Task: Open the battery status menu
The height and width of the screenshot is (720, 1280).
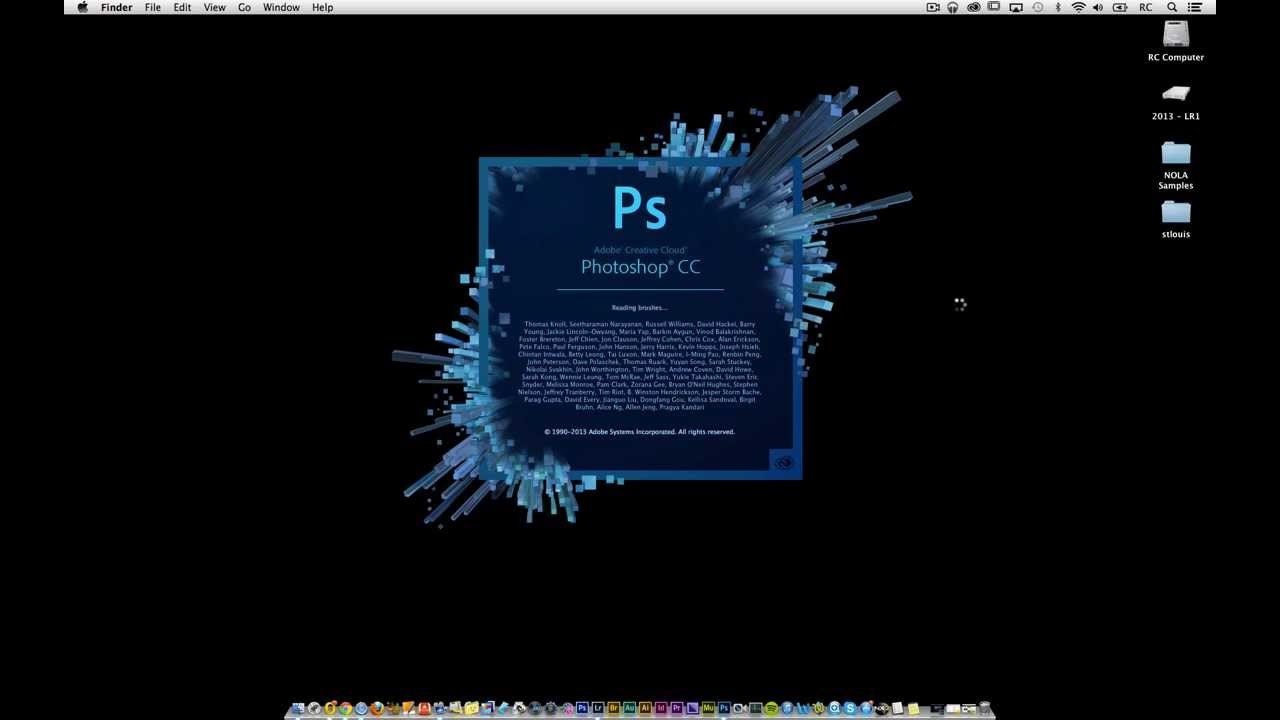Action: coord(1119,7)
